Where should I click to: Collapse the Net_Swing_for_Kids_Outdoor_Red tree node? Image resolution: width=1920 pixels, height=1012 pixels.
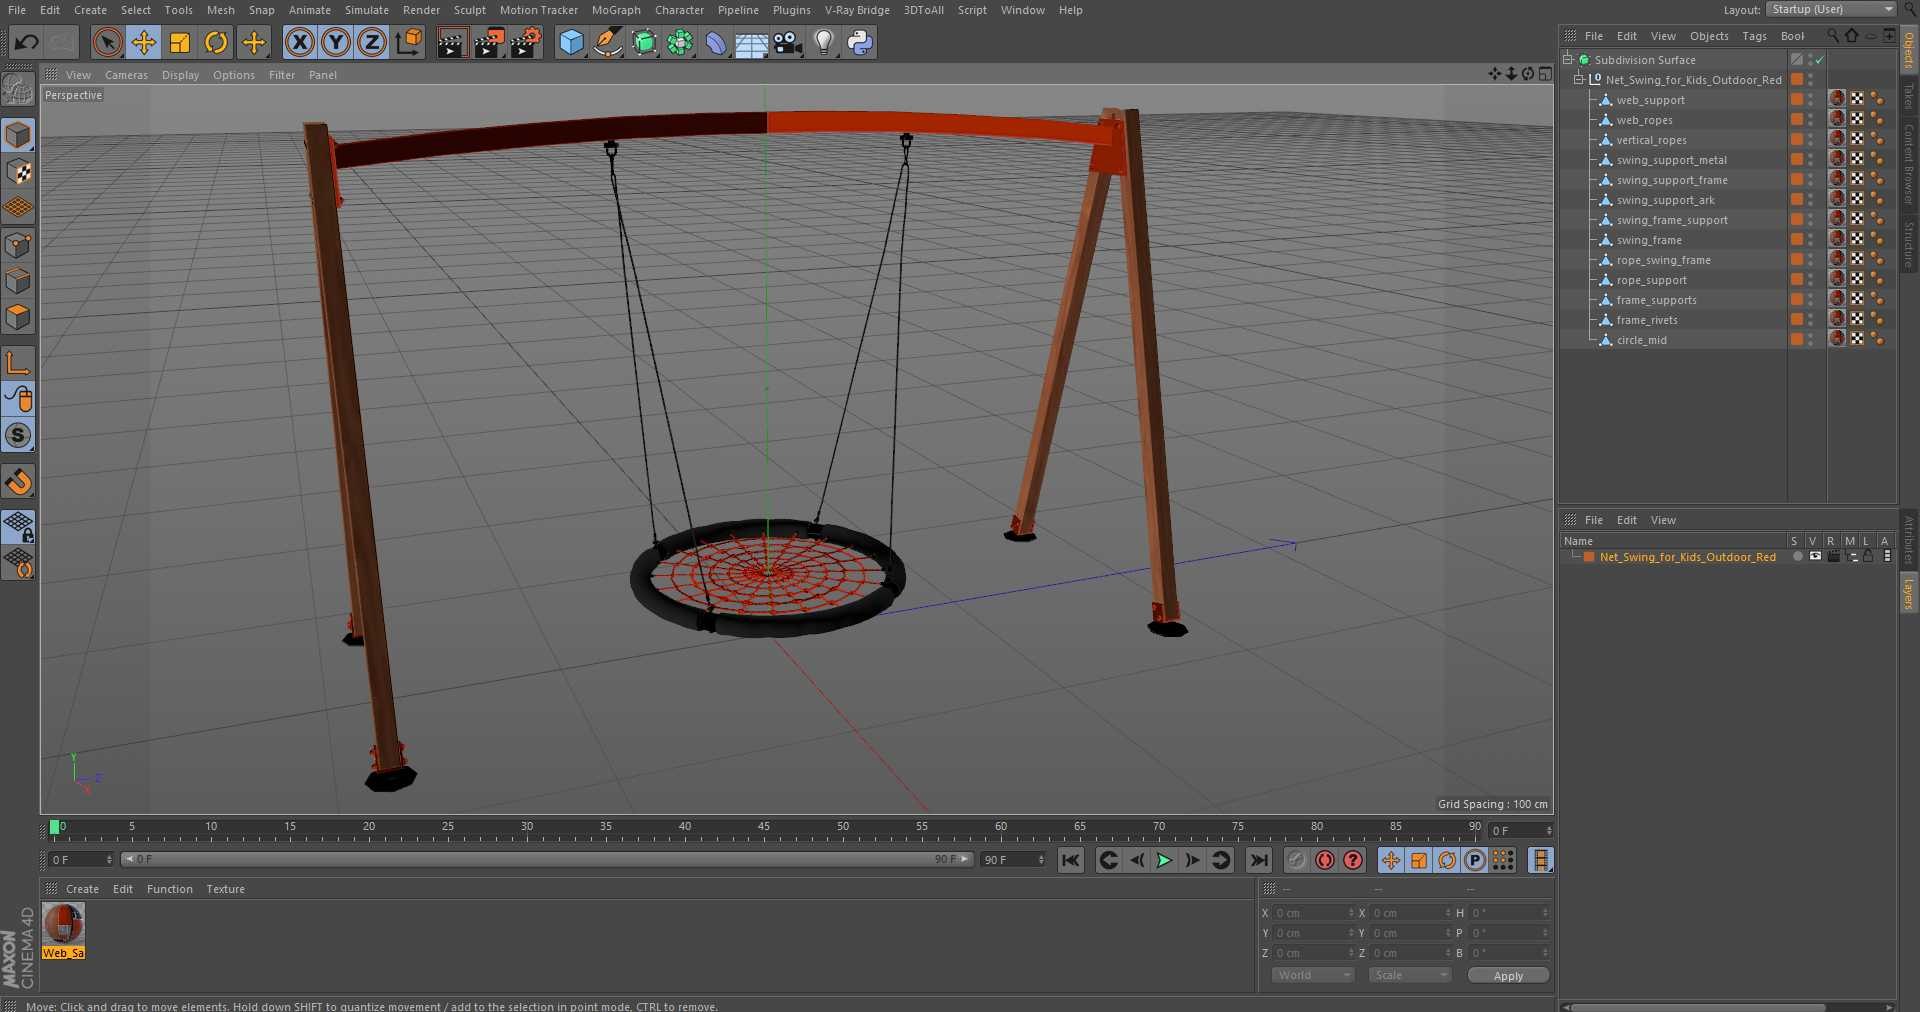point(1579,79)
